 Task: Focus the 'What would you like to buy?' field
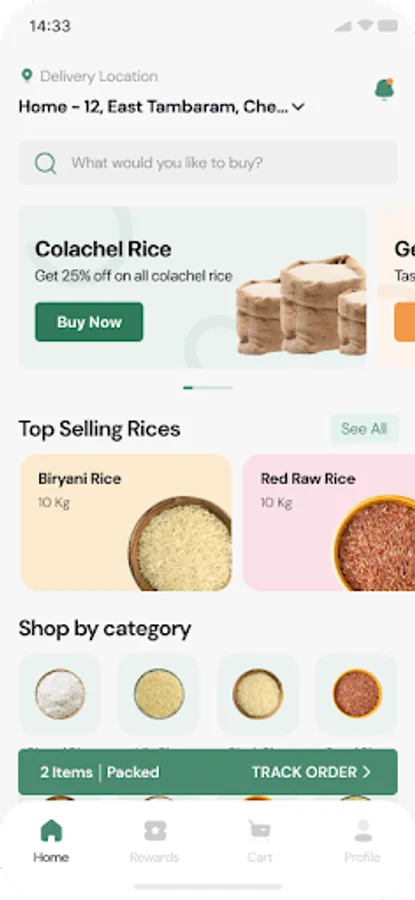tap(208, 163)
